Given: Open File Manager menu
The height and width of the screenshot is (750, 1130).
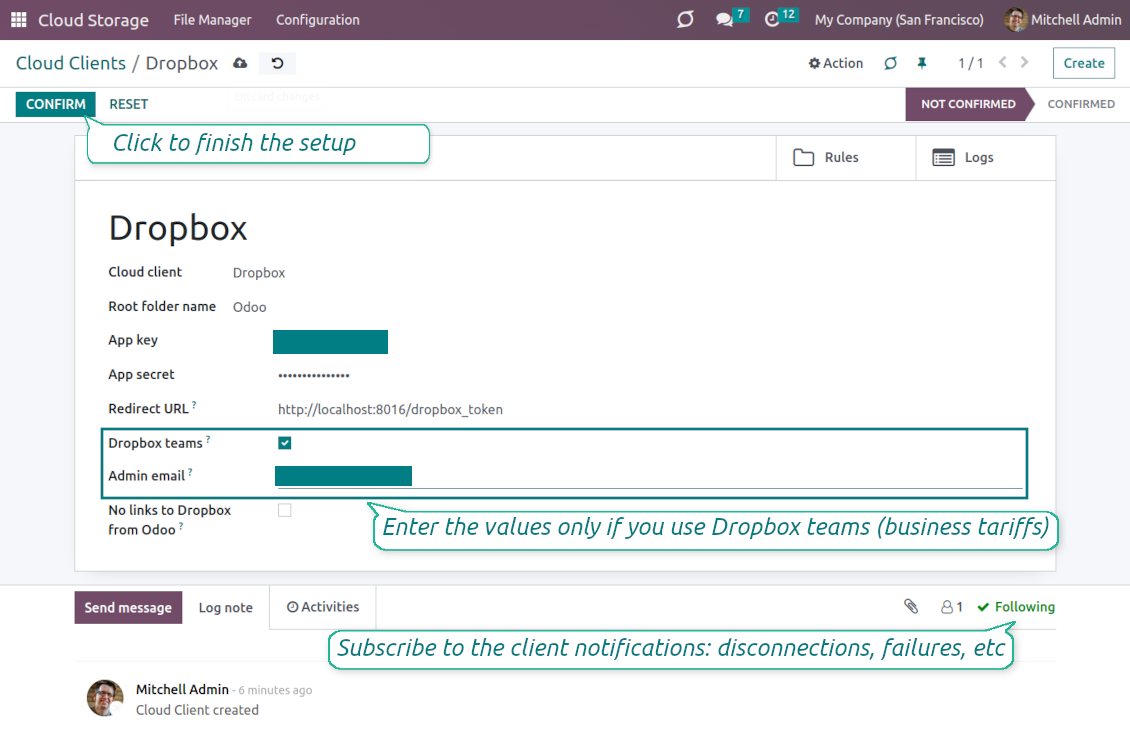Looking at the screenshot, I should coord(213,19).
